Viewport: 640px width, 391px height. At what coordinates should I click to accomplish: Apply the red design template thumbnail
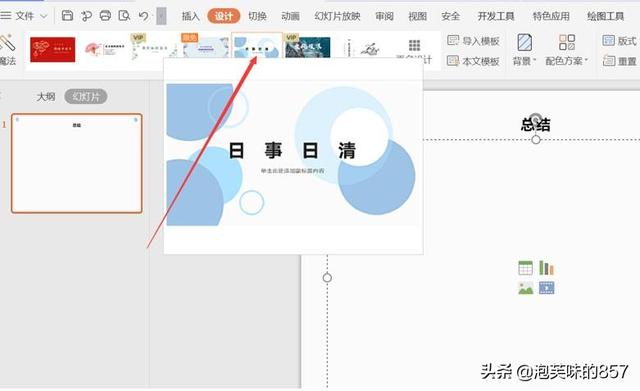(x=53, y=49)
